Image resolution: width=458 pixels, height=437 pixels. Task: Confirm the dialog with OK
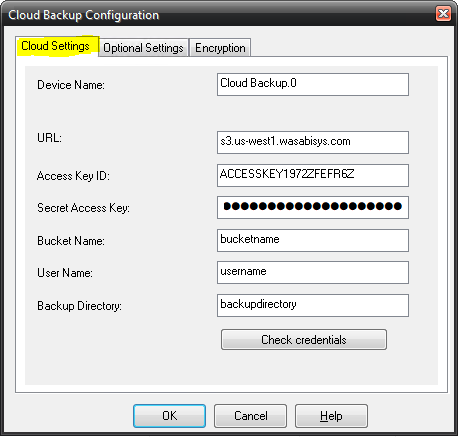tap(169, 416)
